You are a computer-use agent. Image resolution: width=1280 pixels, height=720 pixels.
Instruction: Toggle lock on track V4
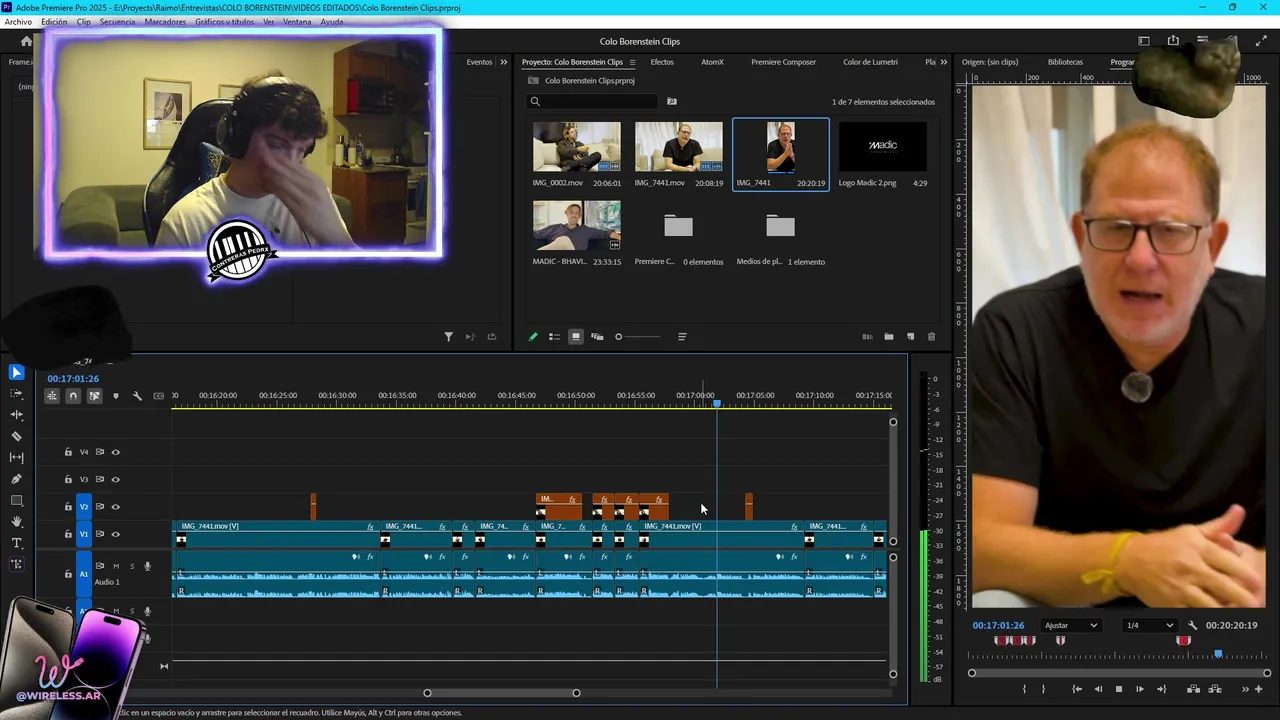(x=68, y=452)
